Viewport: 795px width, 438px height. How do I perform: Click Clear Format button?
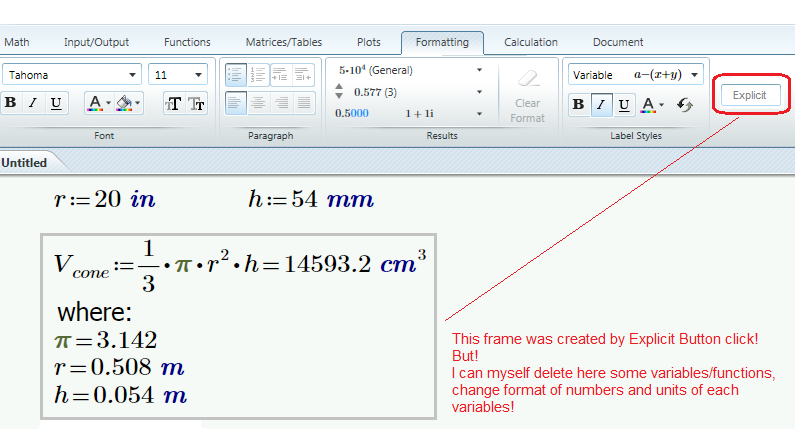[527, 96]
